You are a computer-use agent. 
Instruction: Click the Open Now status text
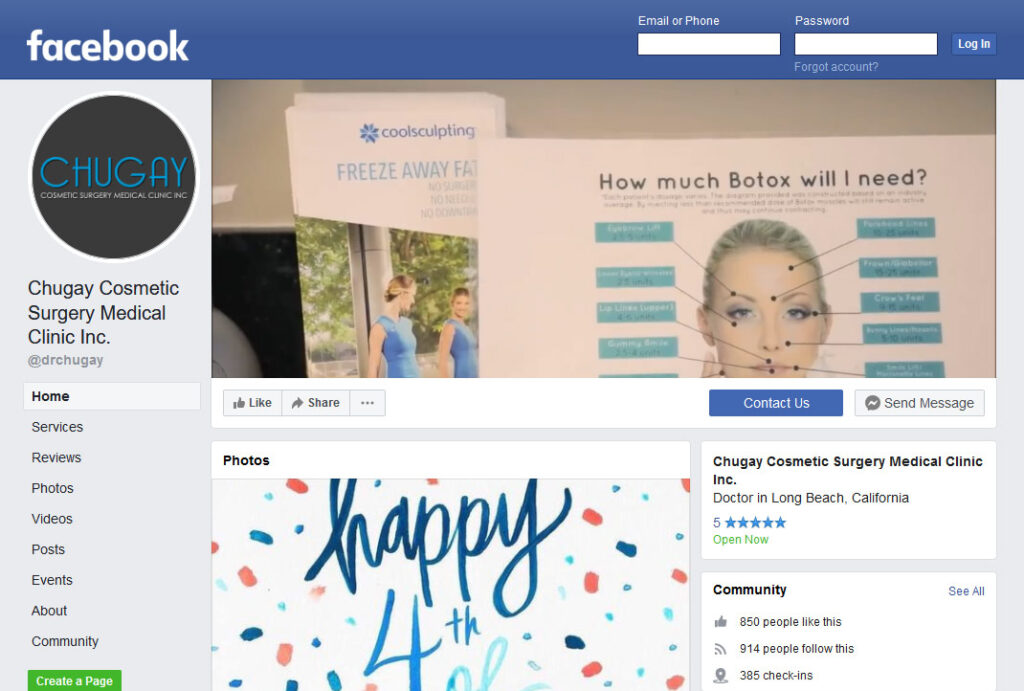[741, 539]
